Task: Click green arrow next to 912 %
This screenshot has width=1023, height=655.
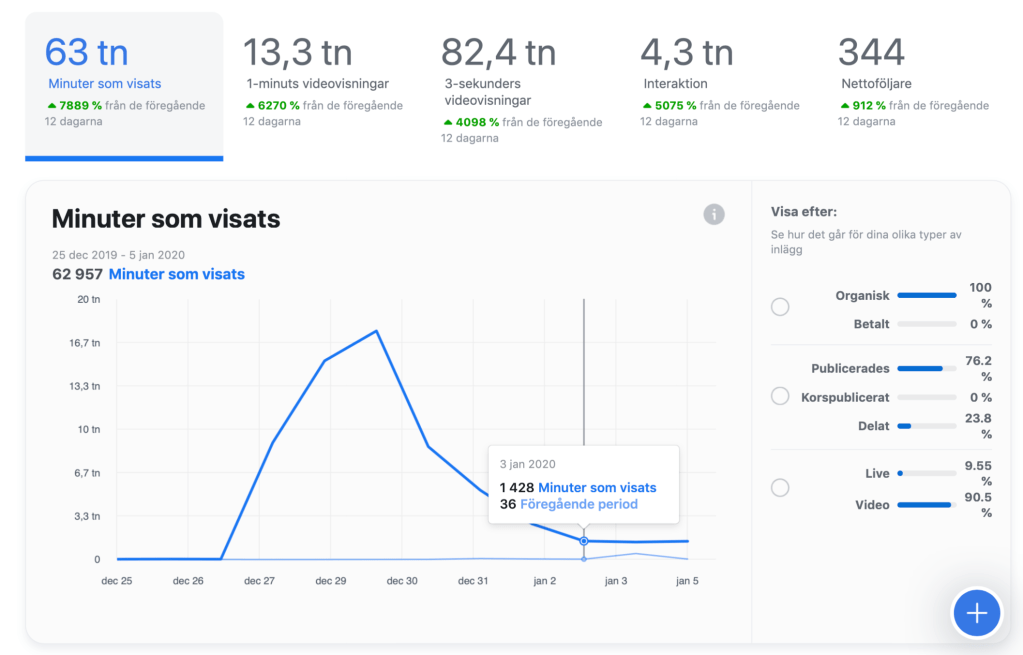Action: click(x=845, y=105)
